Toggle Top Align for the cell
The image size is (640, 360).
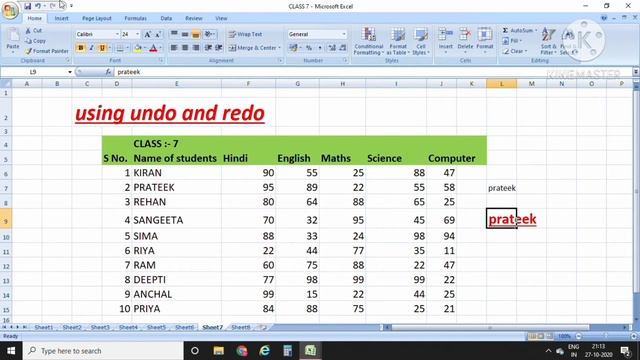tap(174, 34)
